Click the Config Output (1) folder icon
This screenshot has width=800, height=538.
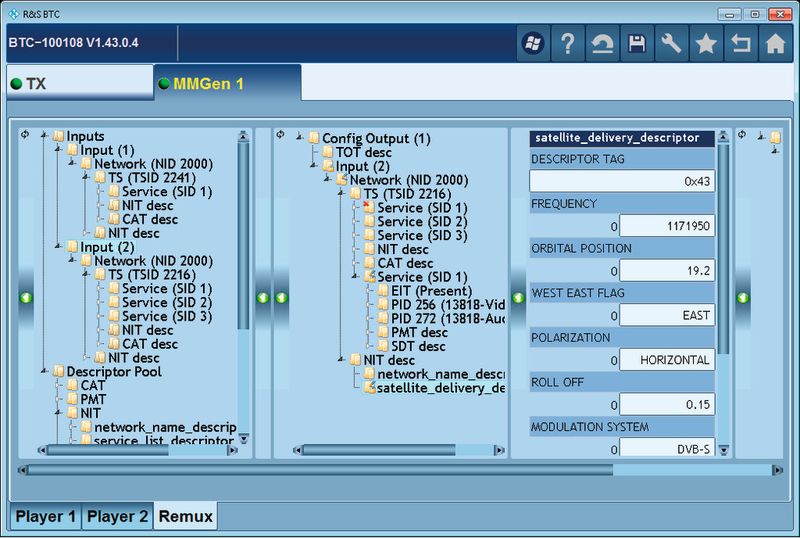coord(314,138)
